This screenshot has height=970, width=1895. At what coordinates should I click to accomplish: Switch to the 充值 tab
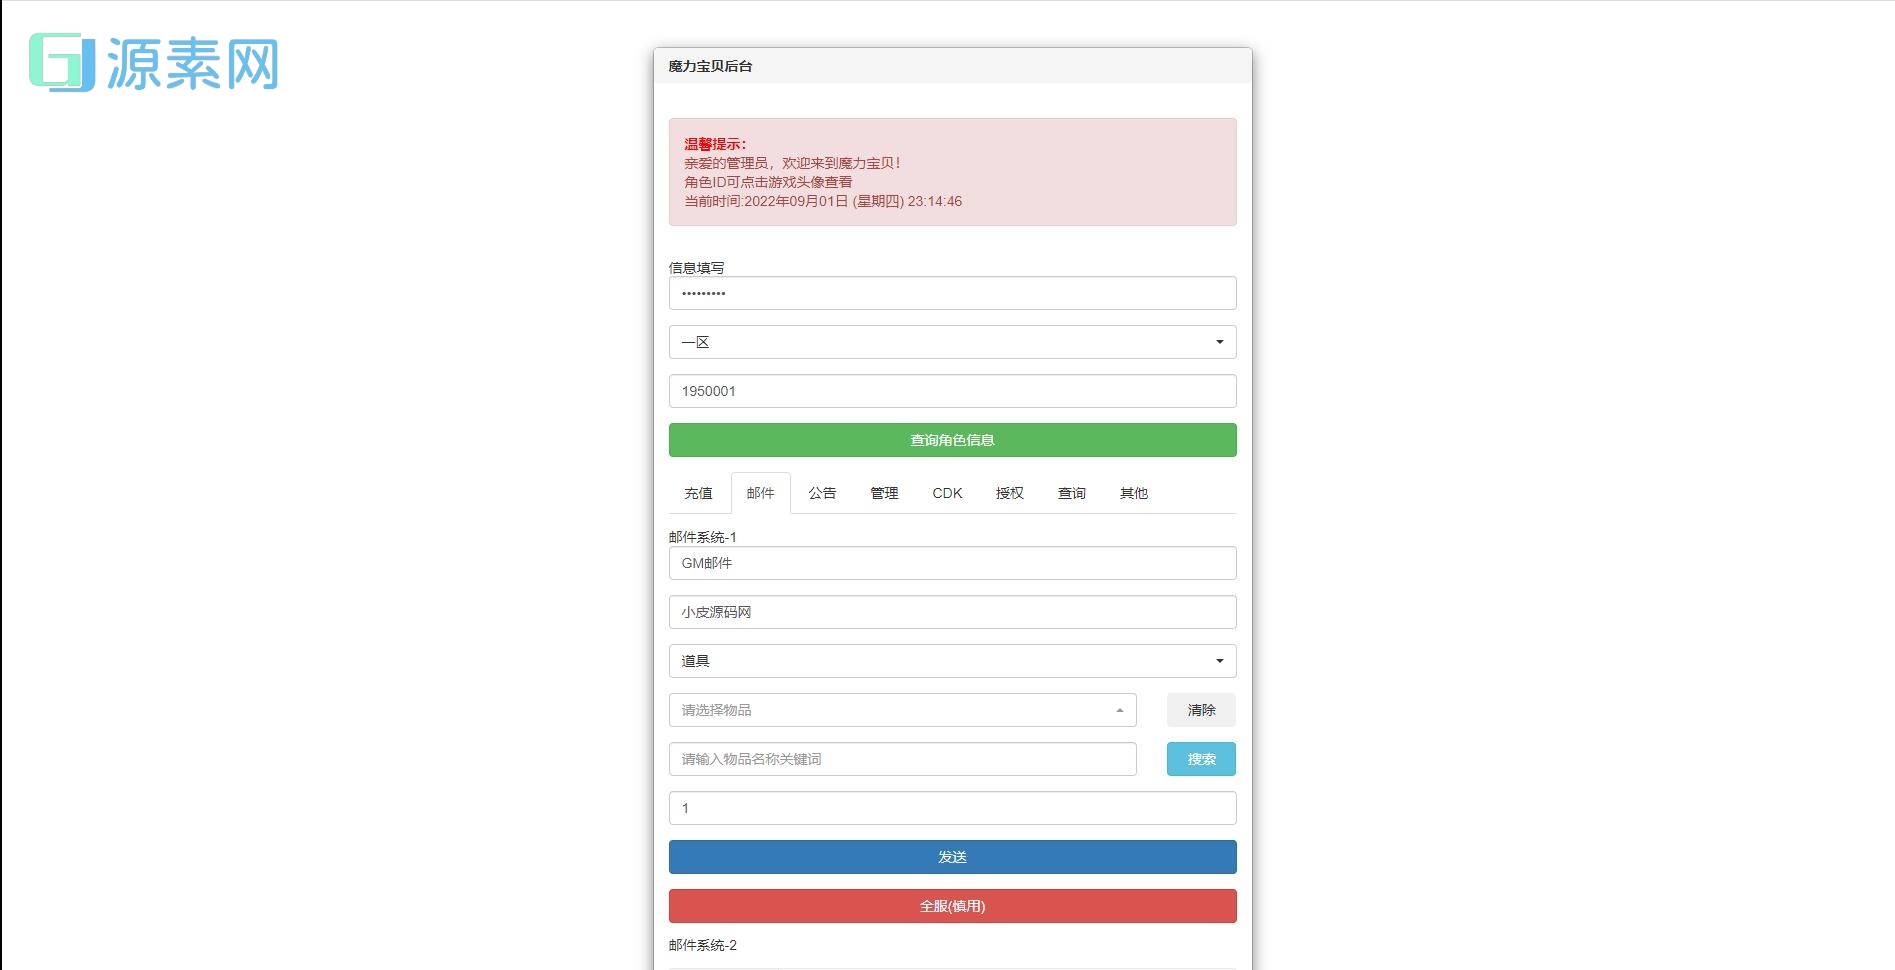pos(698,492)
